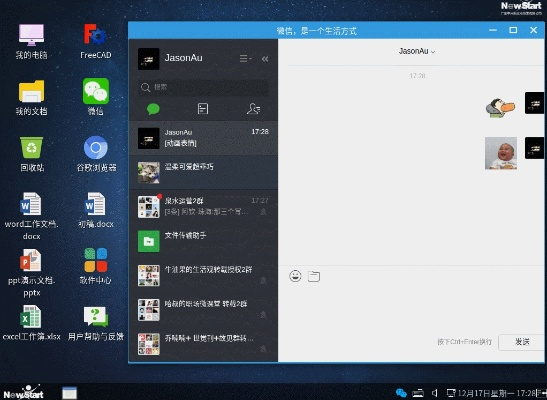This screenshot has width=547, height=400.
Task: Open the FreeCAD desktop icon
Action: pyautogui.click(x=96, y=41)
